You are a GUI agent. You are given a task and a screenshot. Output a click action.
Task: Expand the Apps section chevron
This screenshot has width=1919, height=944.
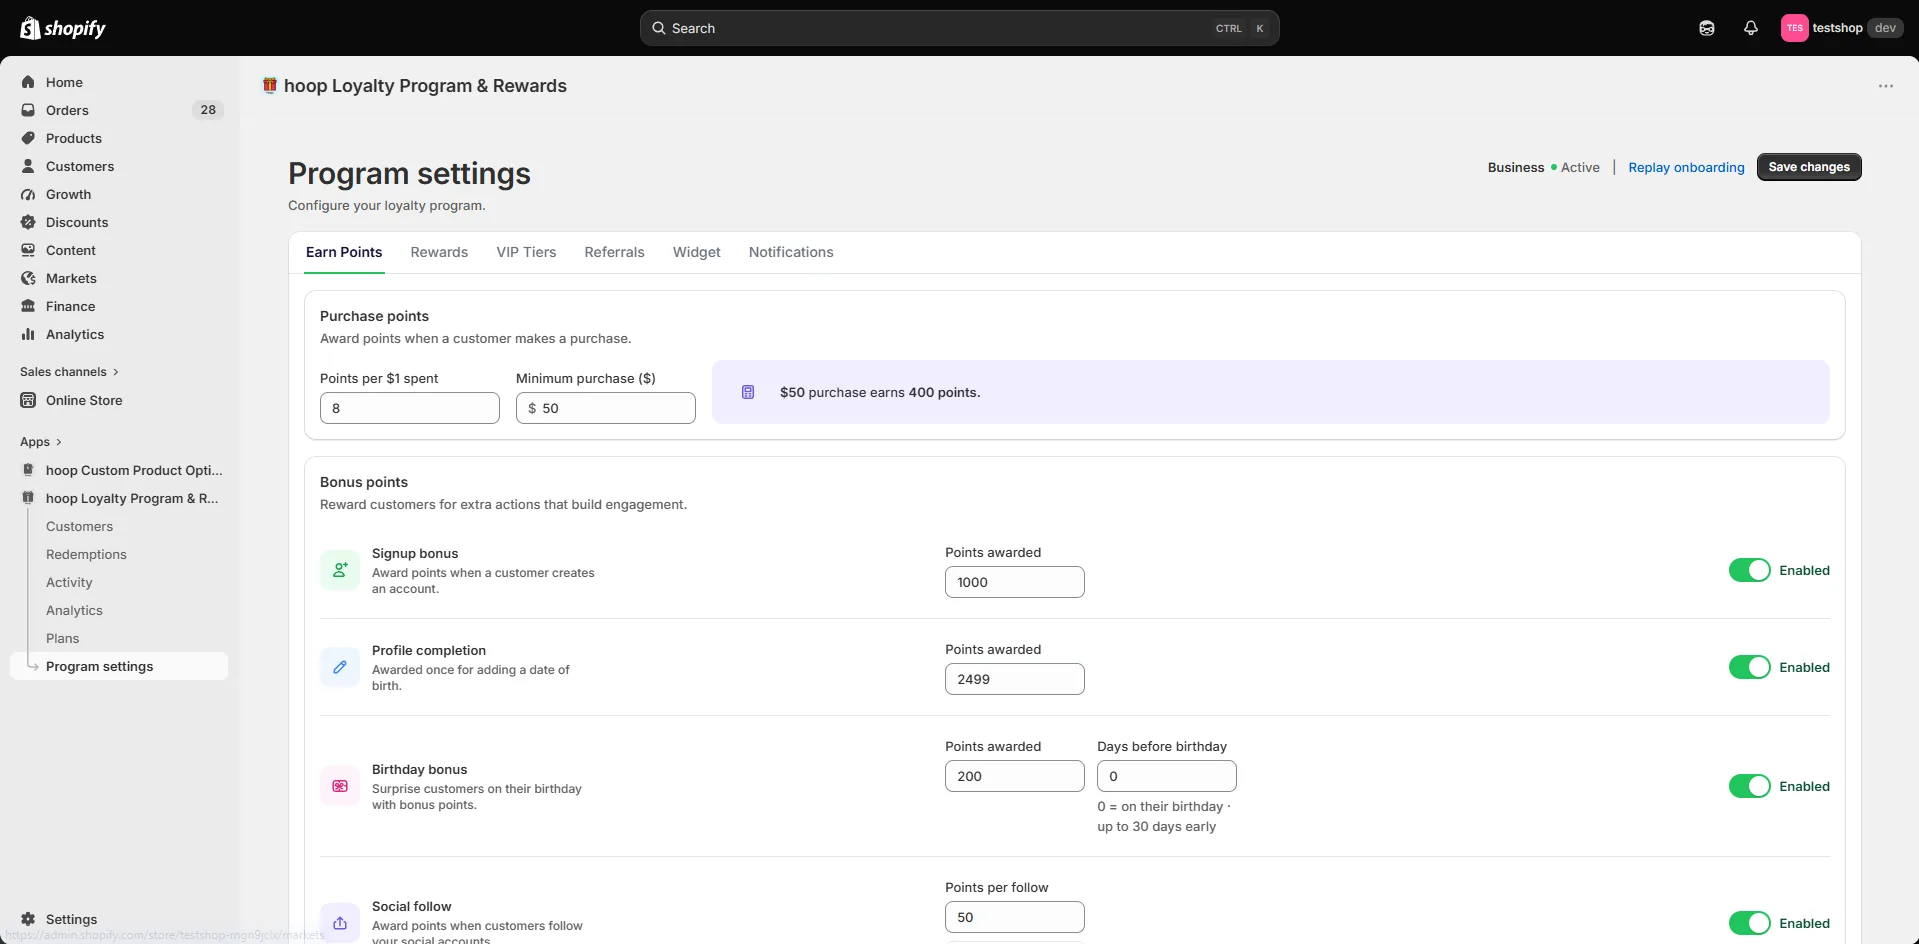click(59, 442)
